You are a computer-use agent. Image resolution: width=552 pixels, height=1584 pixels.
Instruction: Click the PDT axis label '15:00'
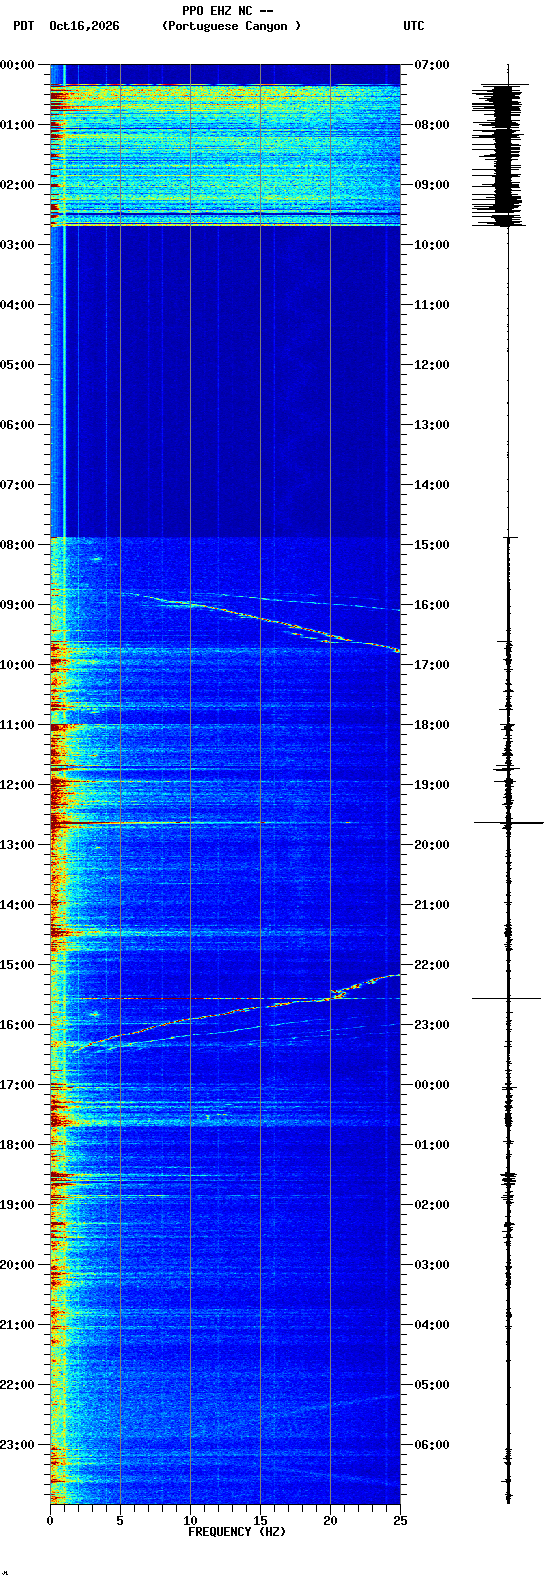pos(18,965)
